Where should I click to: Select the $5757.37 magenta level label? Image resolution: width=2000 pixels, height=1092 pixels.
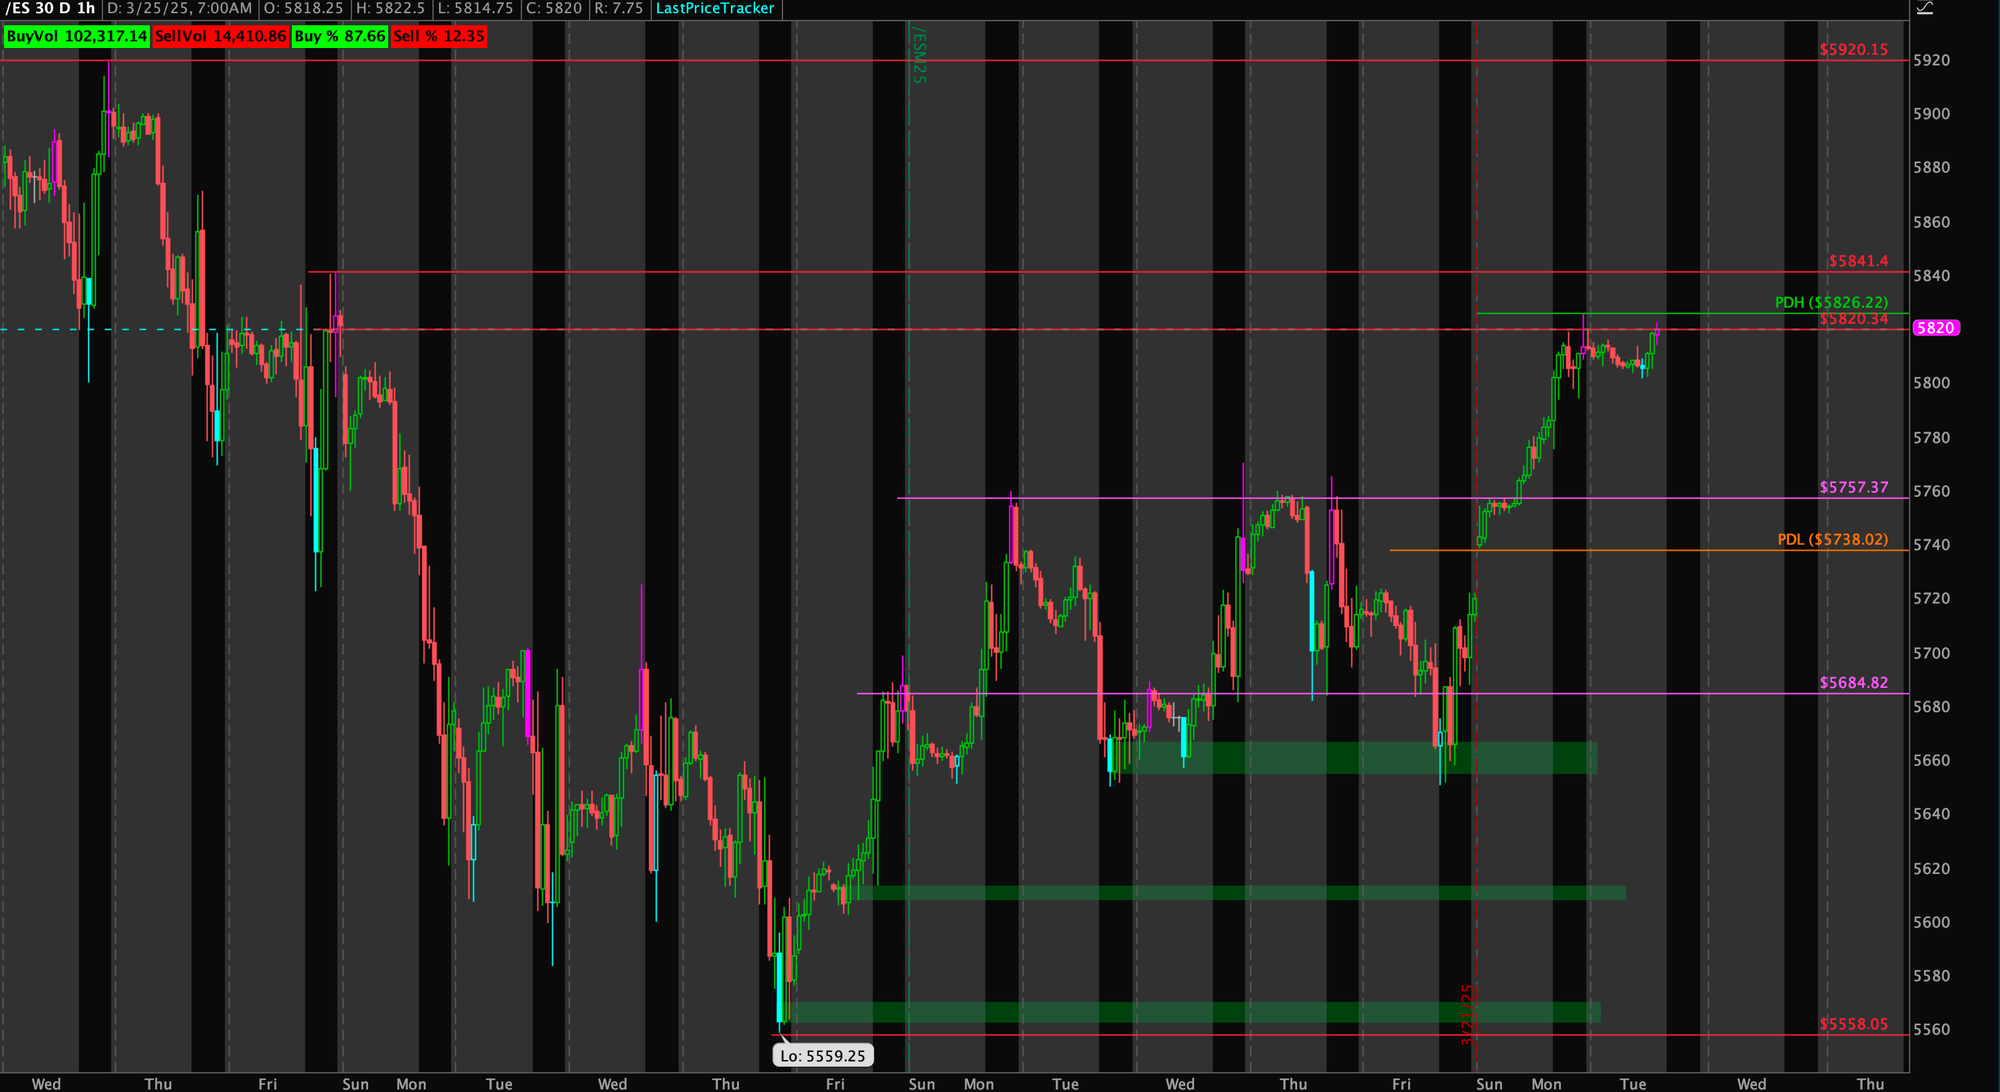(x=1853, y=487)
